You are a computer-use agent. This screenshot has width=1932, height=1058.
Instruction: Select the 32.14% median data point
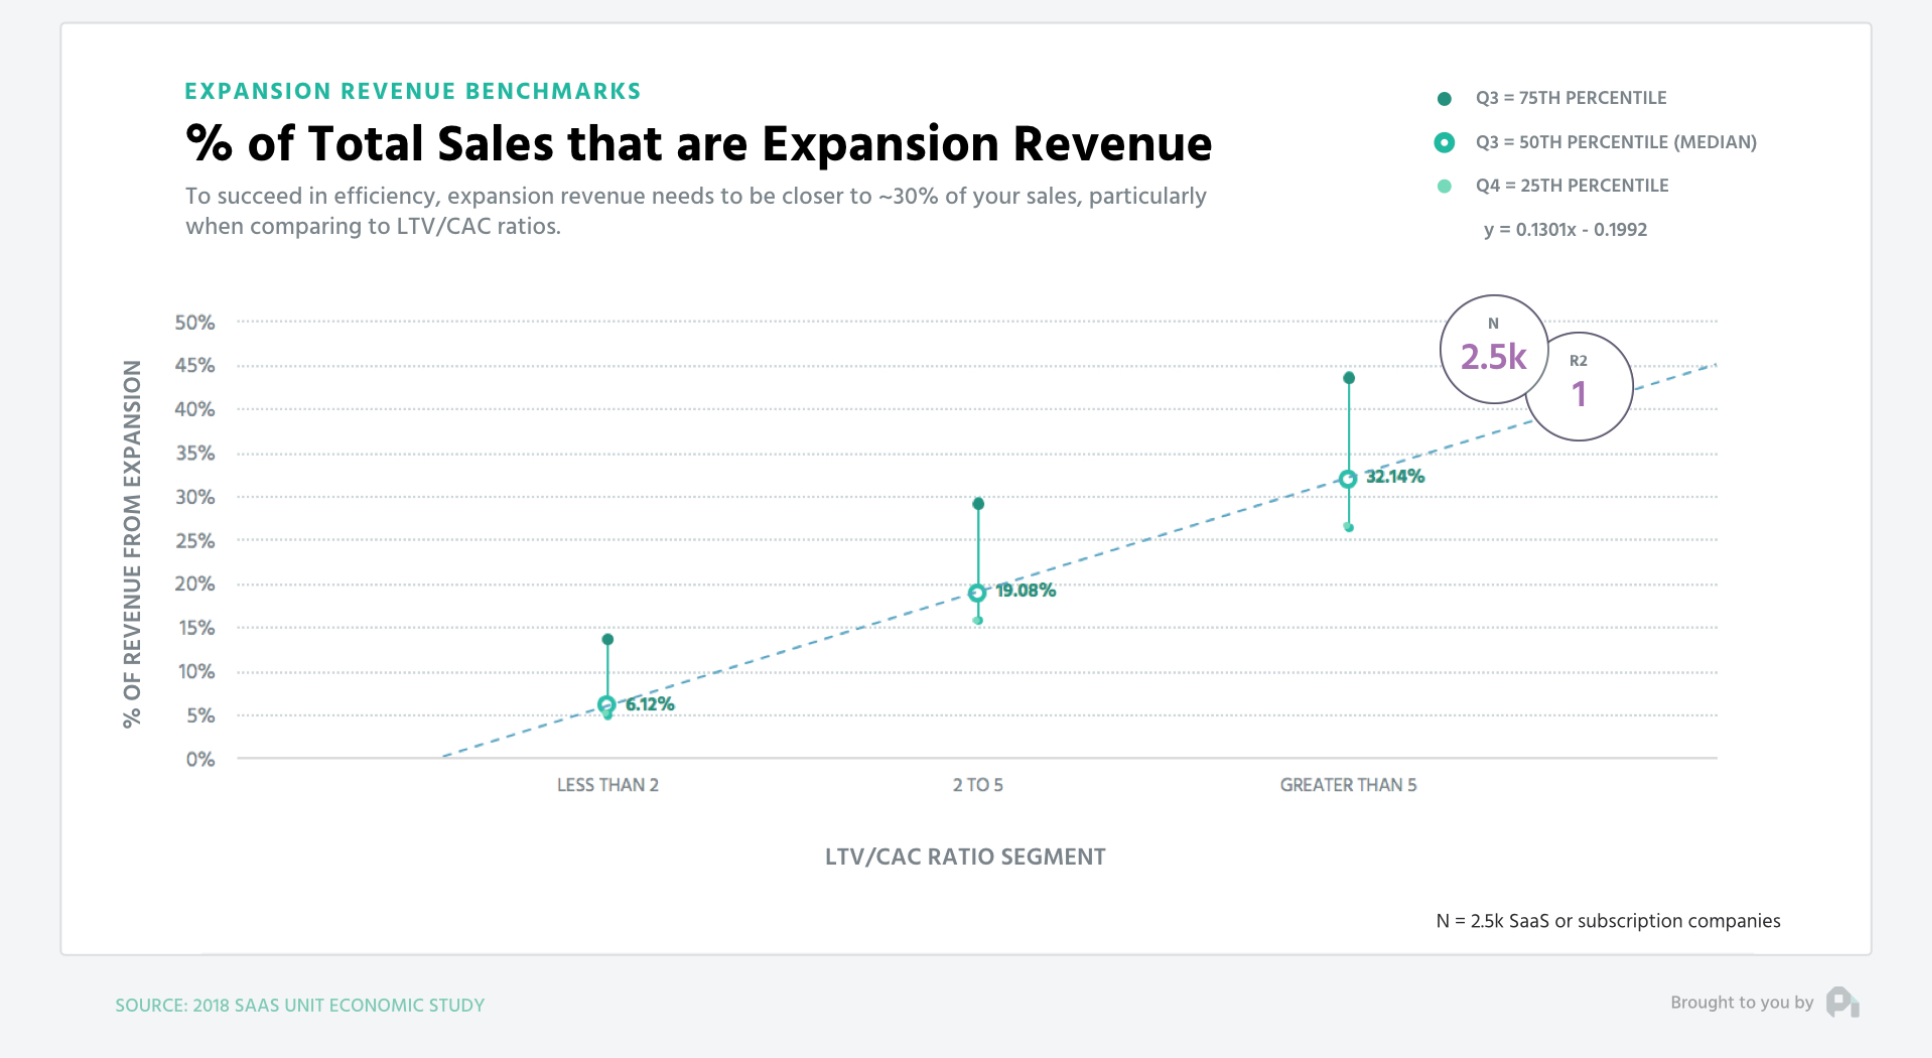click(1348, 479)
